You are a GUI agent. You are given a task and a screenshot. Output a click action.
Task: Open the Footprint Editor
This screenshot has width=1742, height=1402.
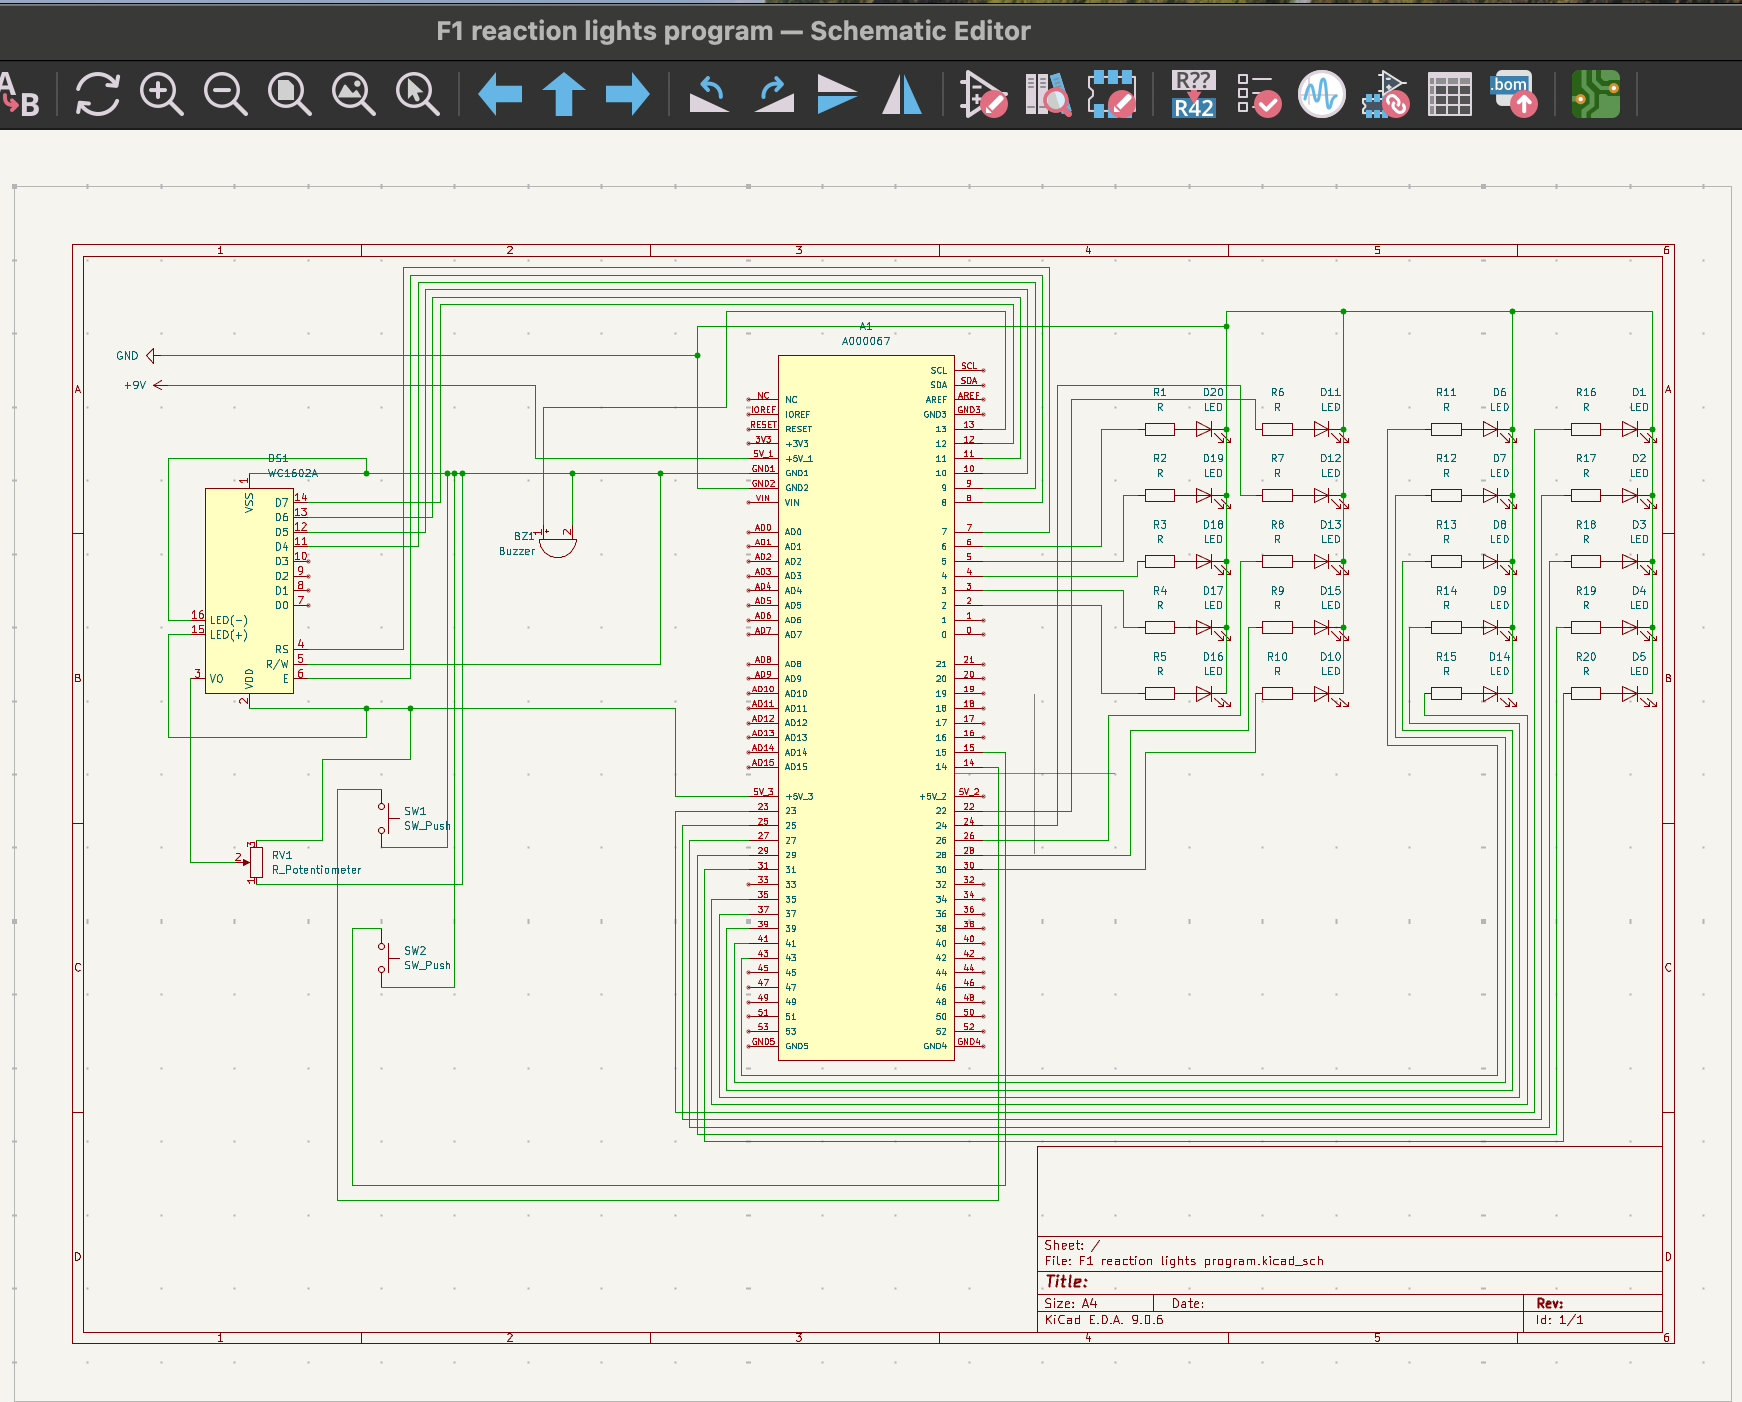pos(1111,95)
